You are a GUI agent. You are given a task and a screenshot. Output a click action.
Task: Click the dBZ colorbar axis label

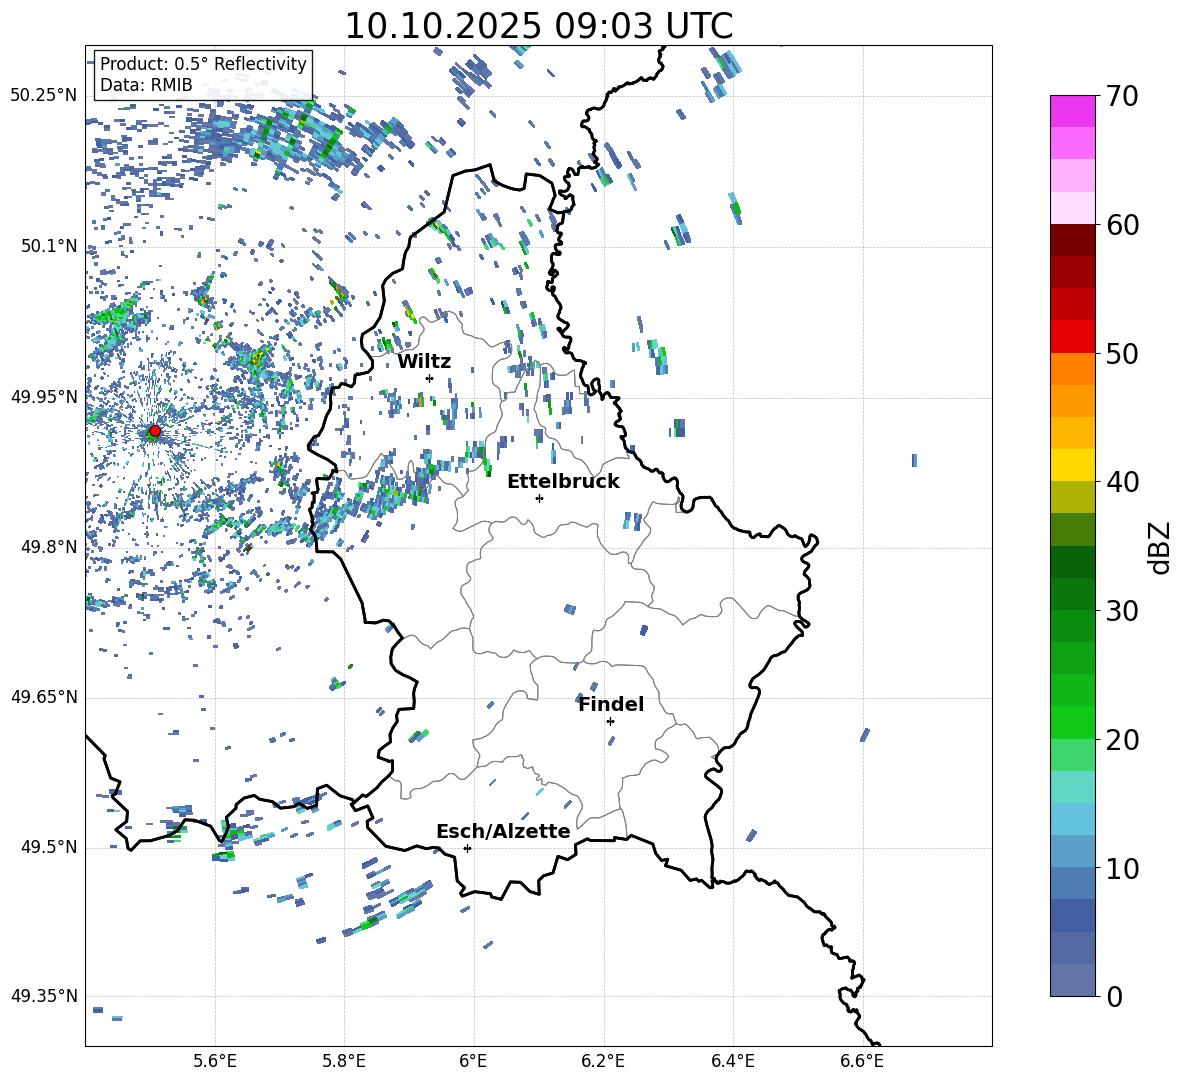point(1160,548)
